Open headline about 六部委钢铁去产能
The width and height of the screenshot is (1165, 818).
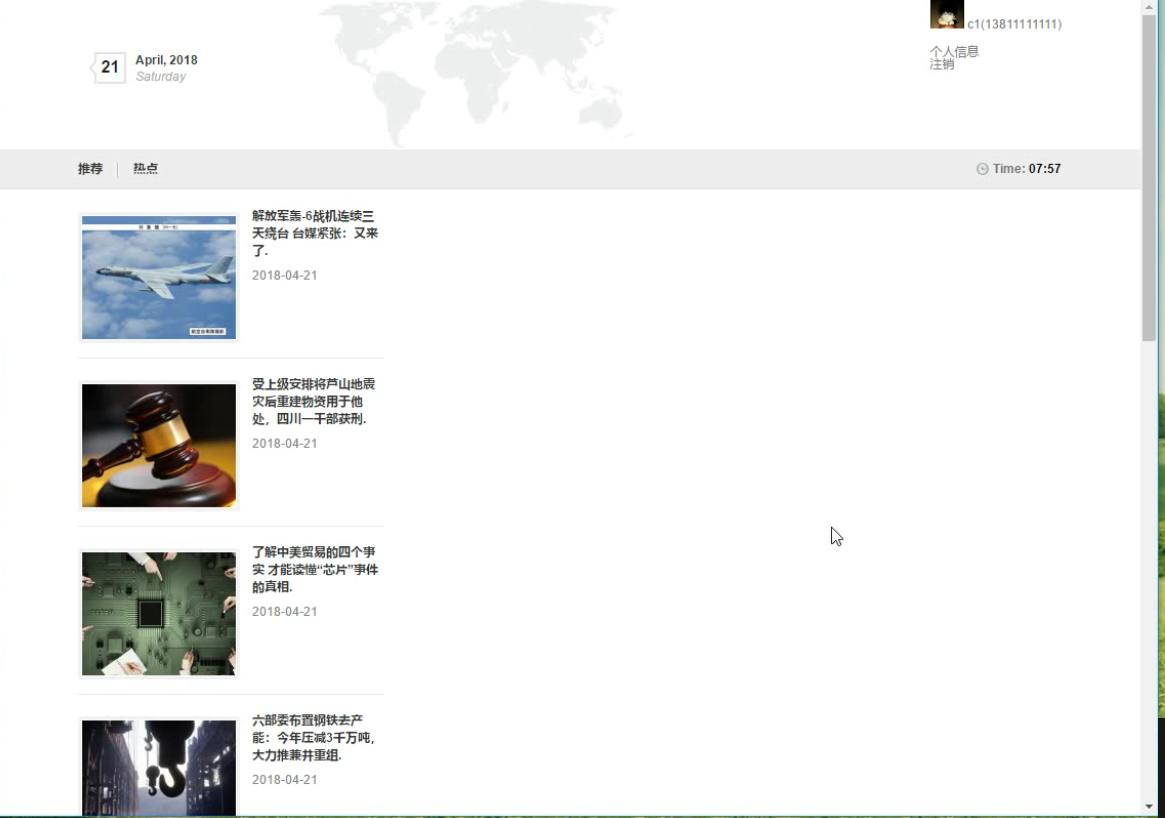(x=314, y=738)
